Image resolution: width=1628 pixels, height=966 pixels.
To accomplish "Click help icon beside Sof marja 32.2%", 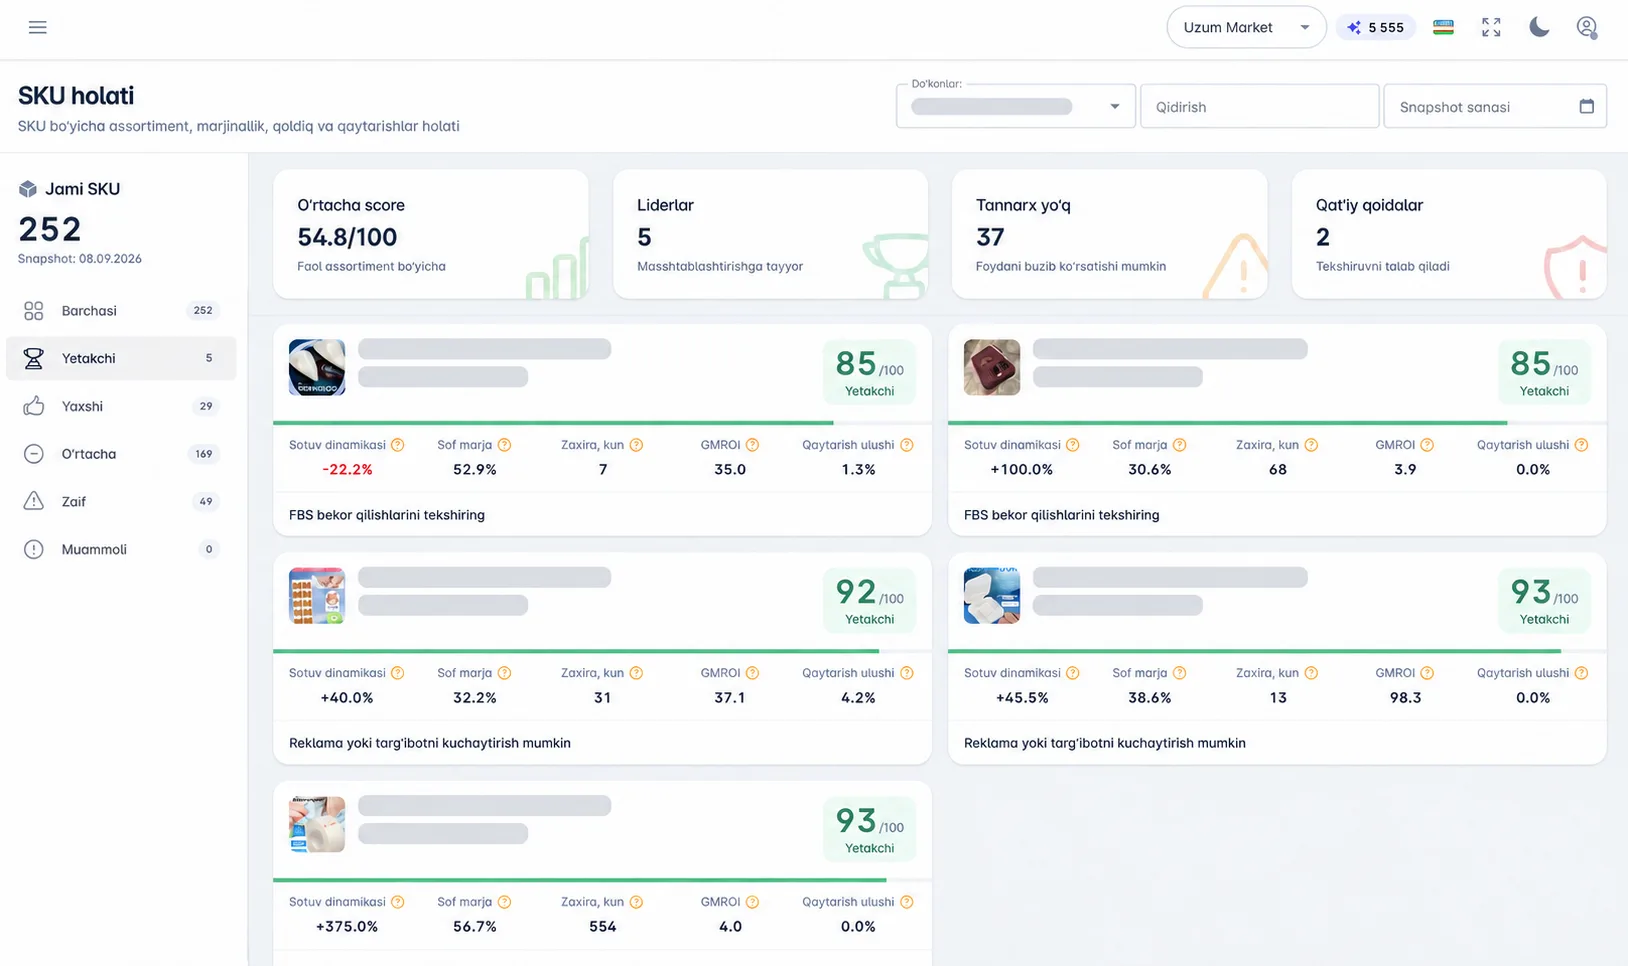I will 505,673.
